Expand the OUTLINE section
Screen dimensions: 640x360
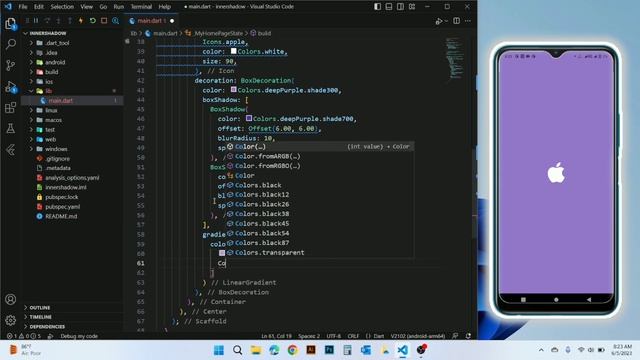tap(40, 307)
